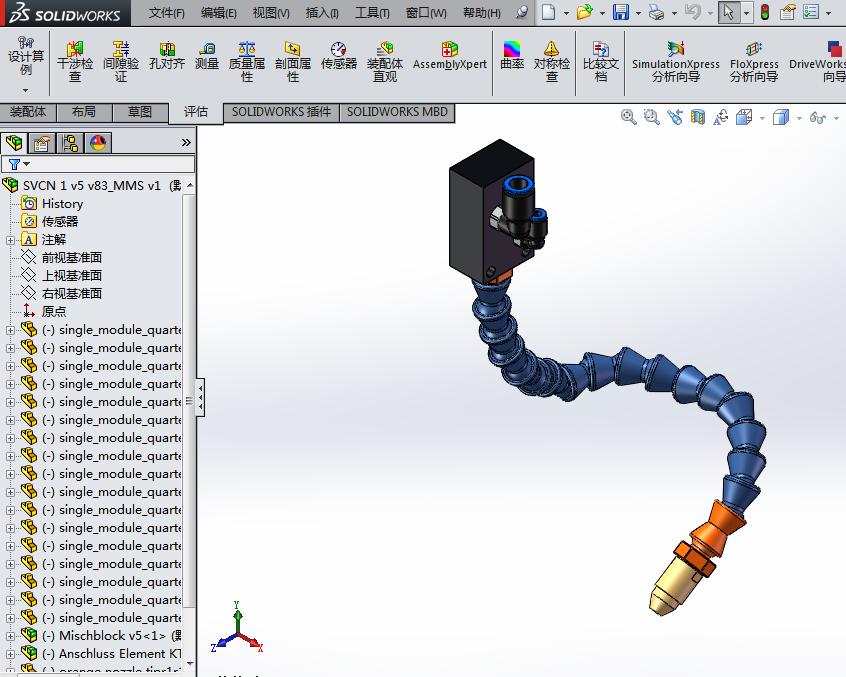Launch the Hole Alignment tool (孔对齐)

tap(167, 56)
